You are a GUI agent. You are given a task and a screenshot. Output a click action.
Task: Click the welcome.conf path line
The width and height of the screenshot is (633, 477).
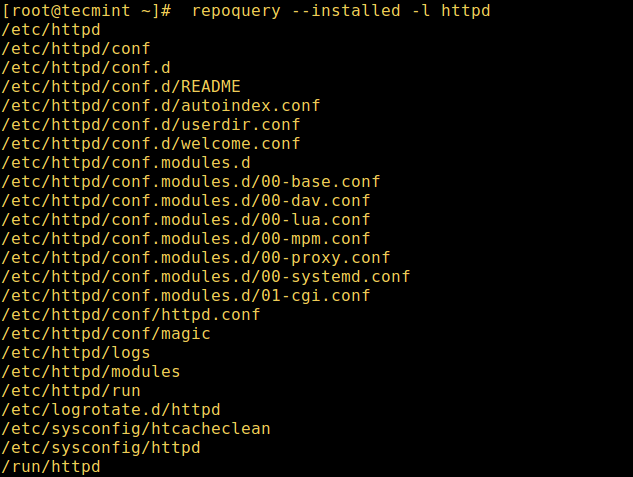[x=151, y=144]
